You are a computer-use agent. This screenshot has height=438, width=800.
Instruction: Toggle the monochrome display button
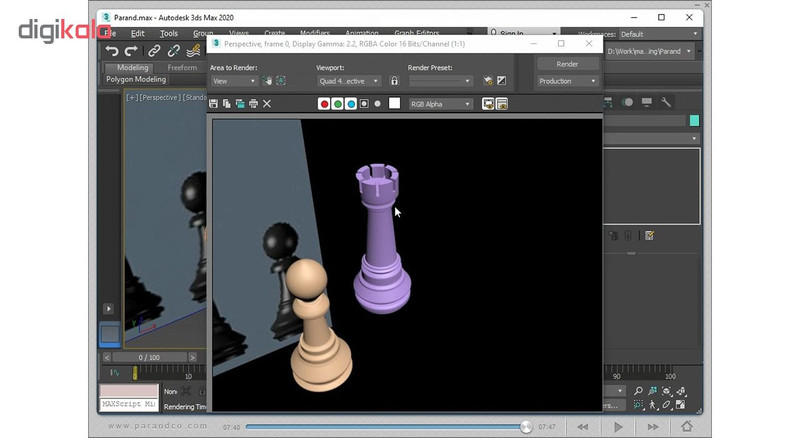(x=378, y=104)
